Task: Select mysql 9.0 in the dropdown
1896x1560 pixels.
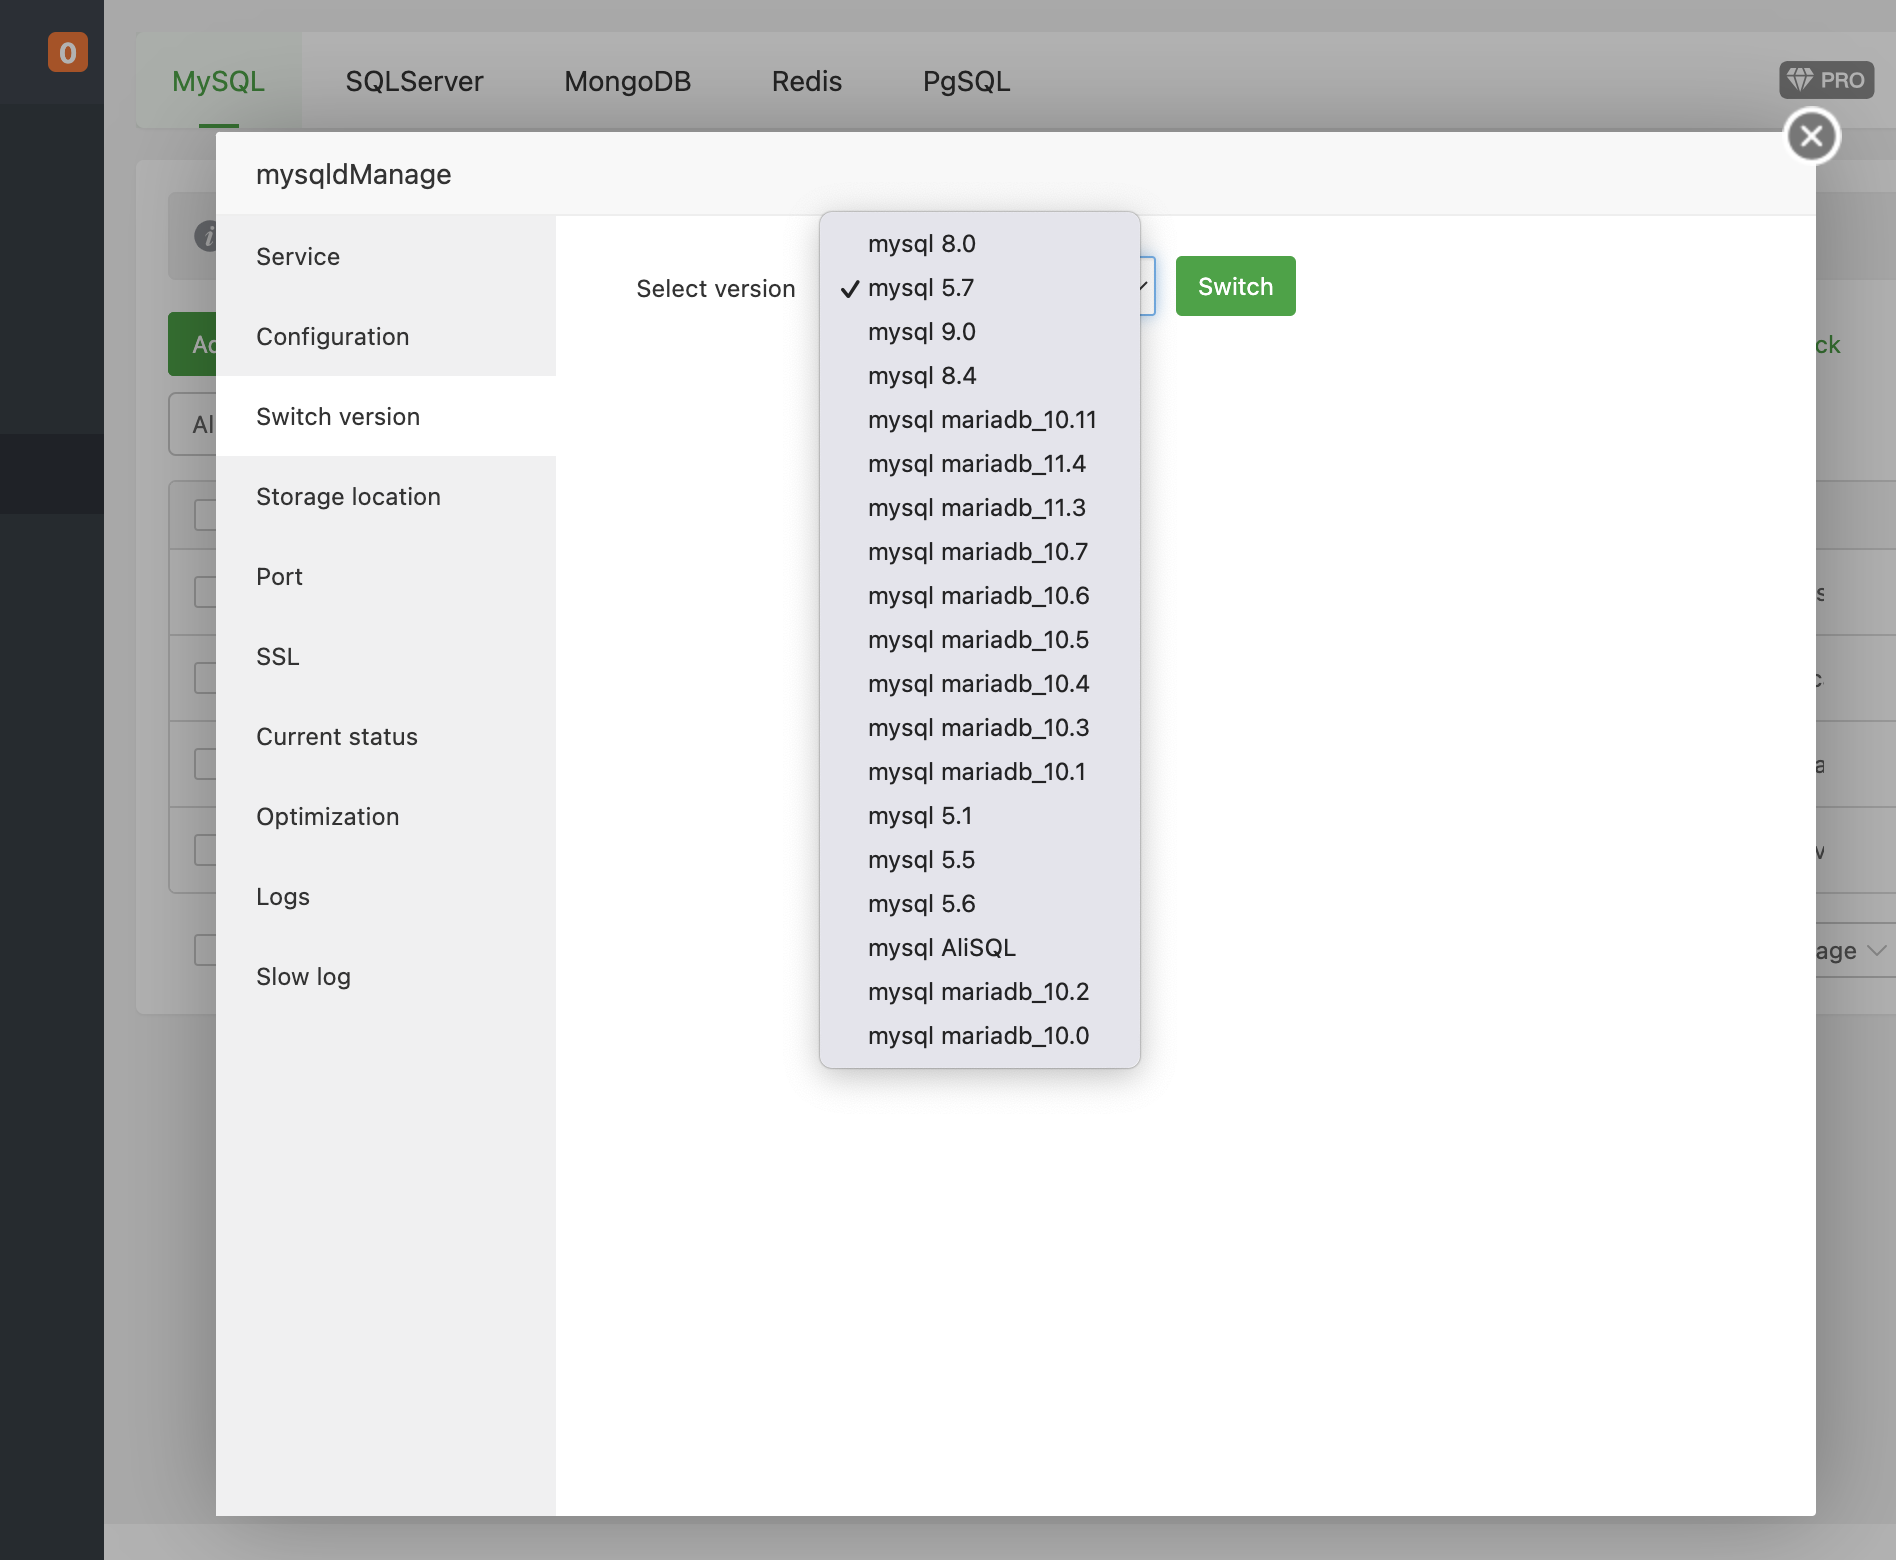Action: 921,332
